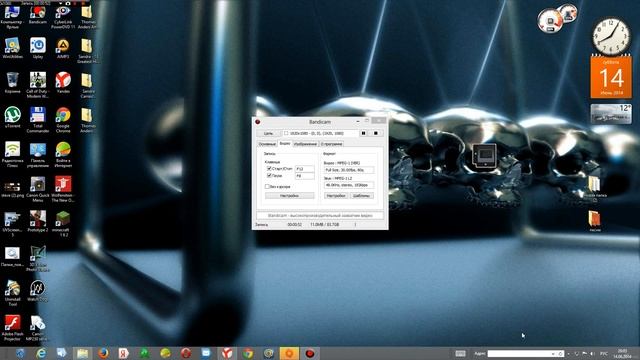
Task: Open the Call of Duty shortcut
Action: 38,85
